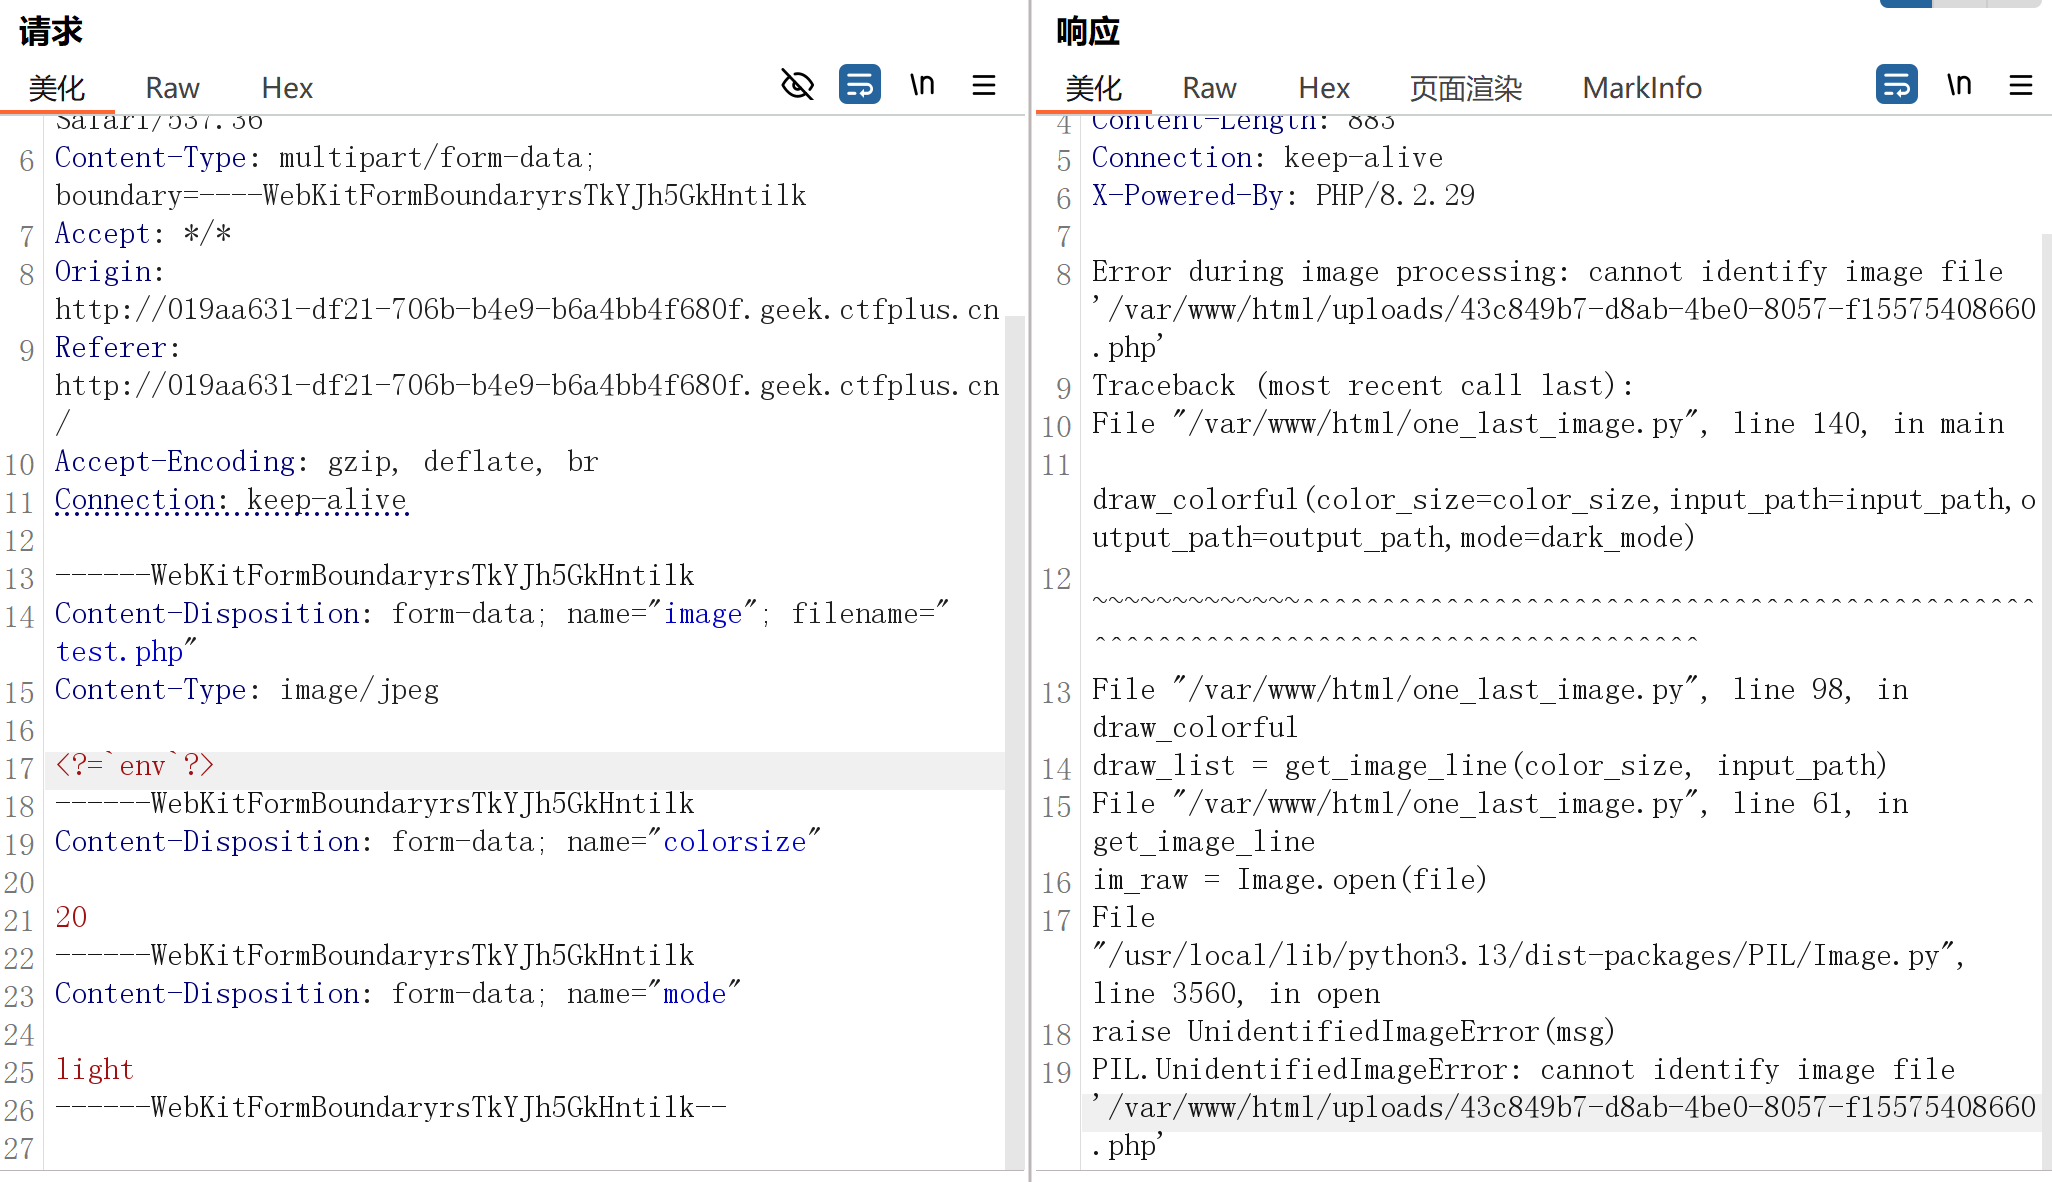Open the response panel hamburger options menu
This screenshot has height=1182, width=2052.
tap(2021, 85)
